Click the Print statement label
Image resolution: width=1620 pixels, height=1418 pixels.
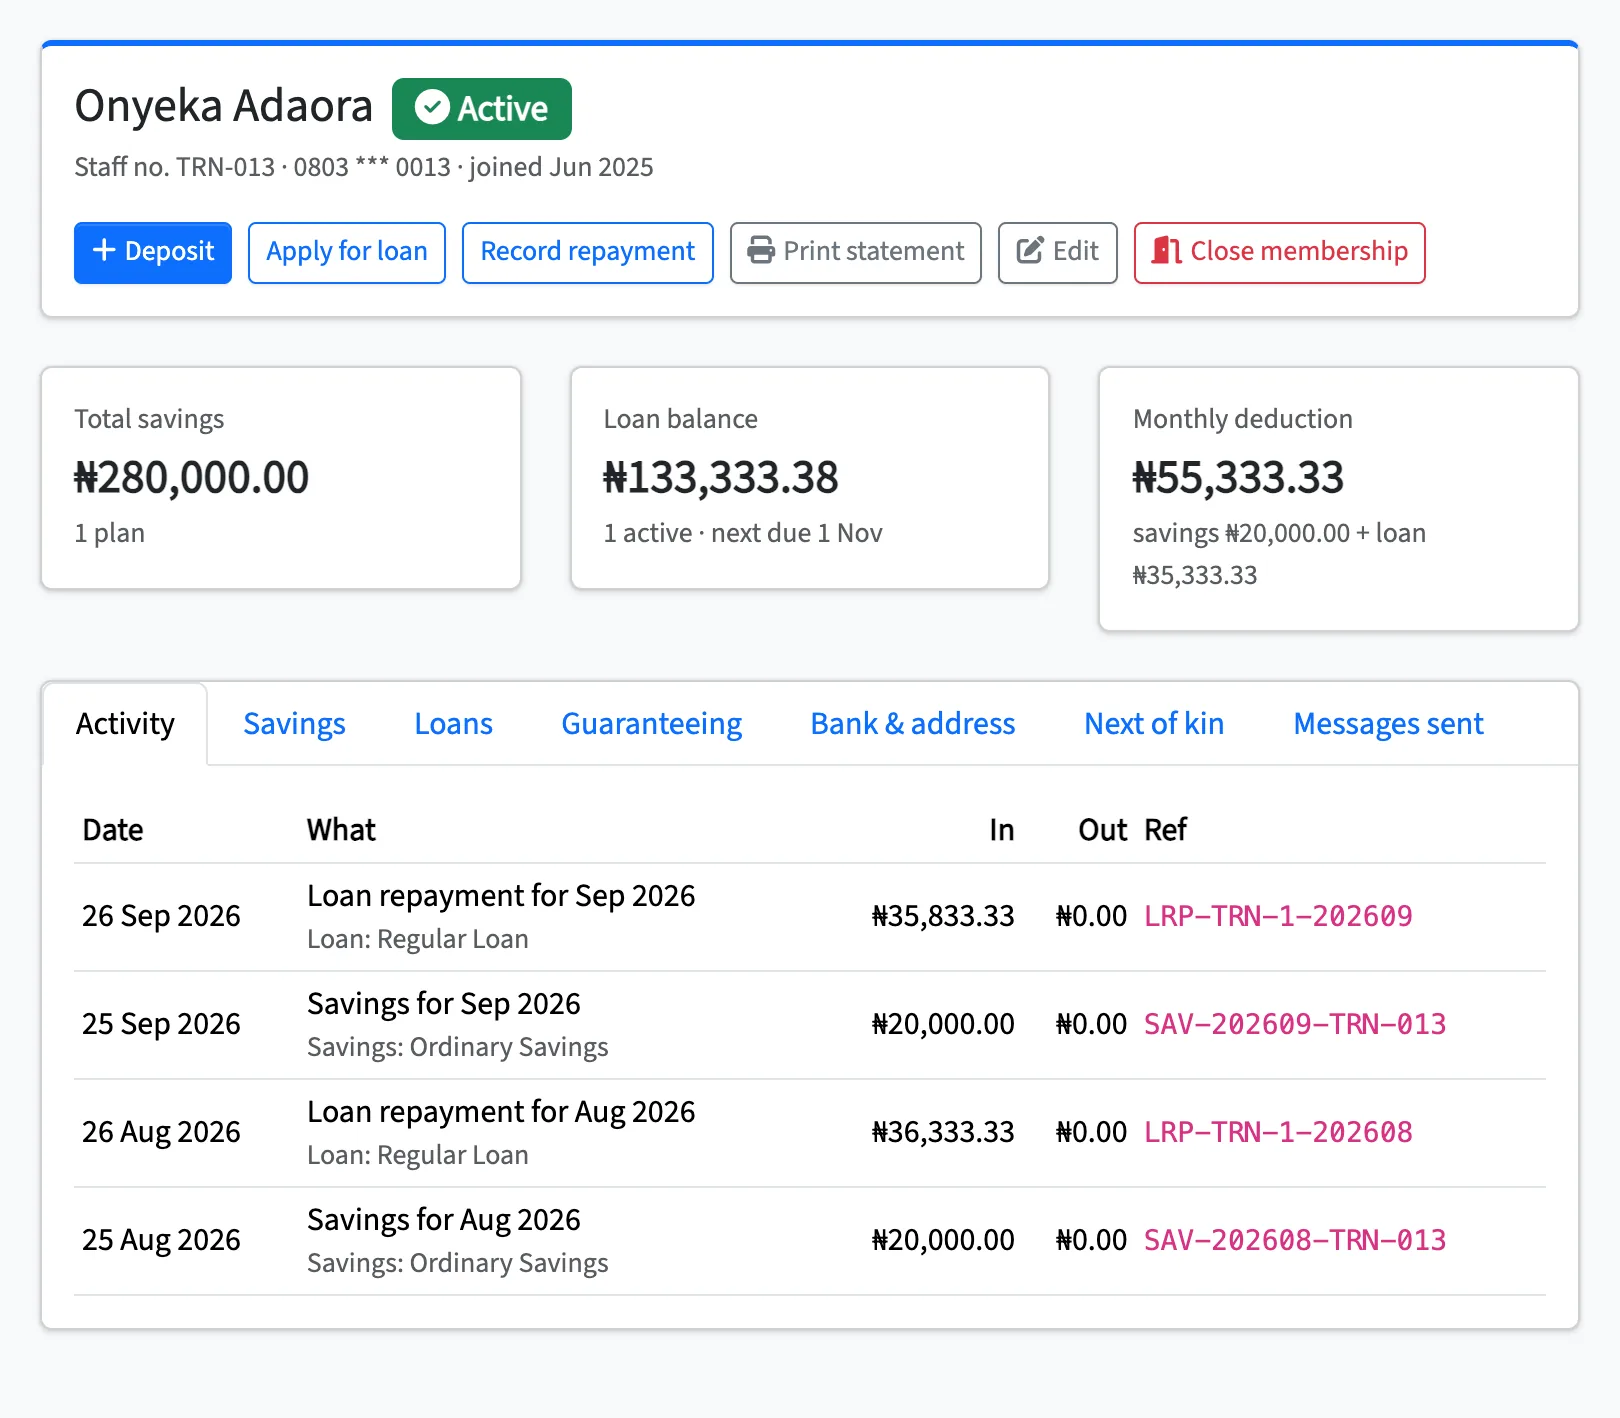coord(874,251)
